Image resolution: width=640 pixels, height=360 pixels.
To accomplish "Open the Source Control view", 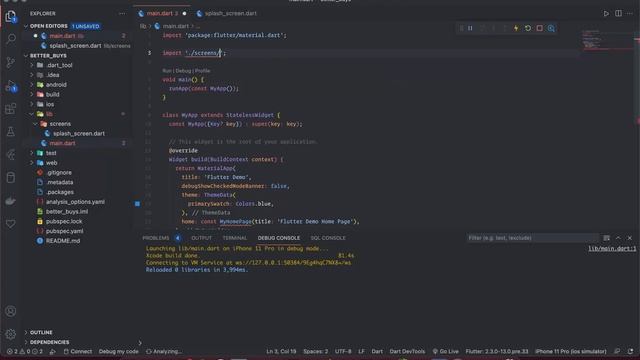I will point(11,62).
